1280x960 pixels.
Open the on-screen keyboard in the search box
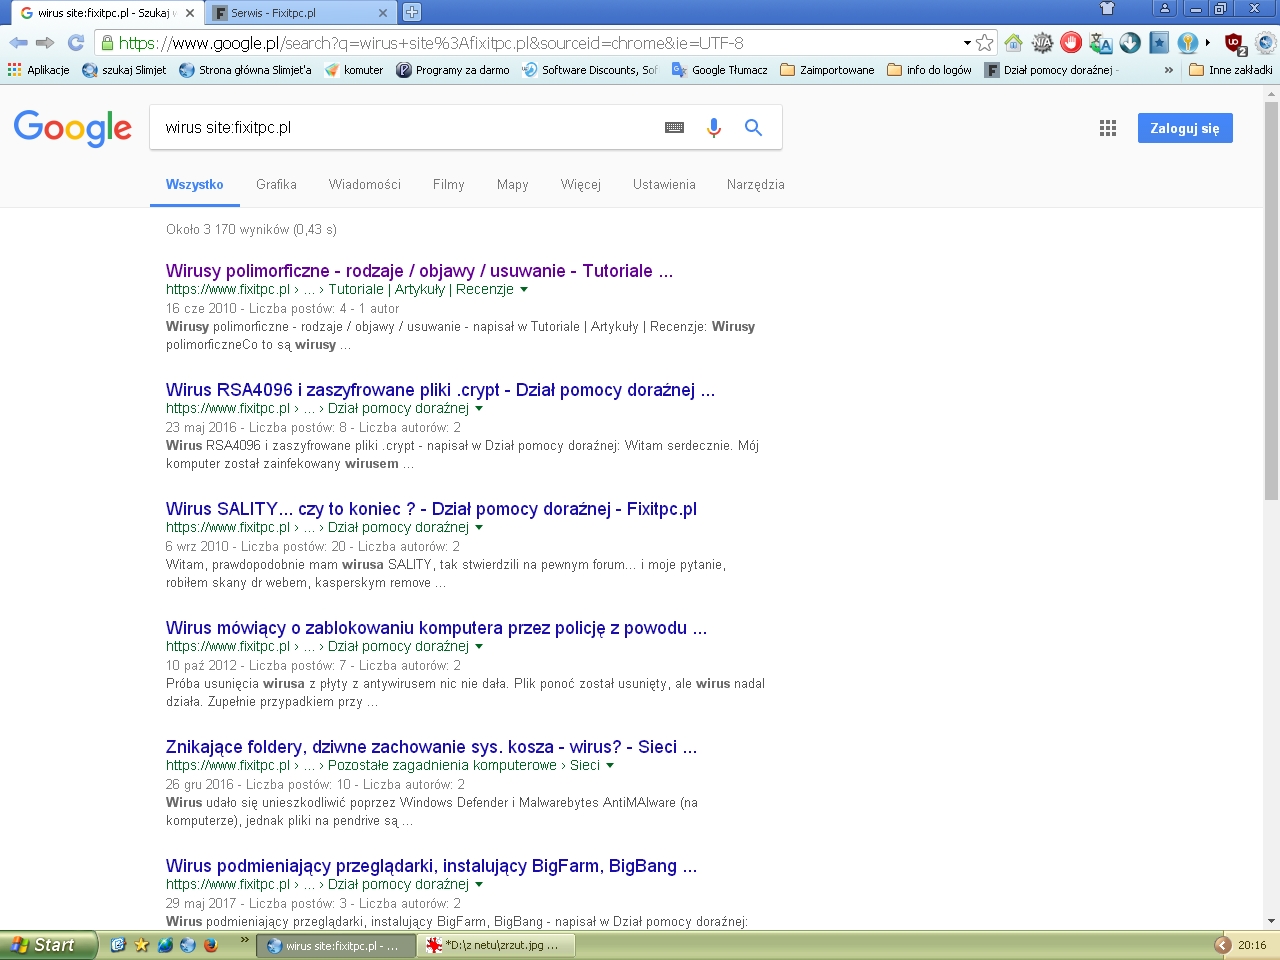[x=675, y=128]
